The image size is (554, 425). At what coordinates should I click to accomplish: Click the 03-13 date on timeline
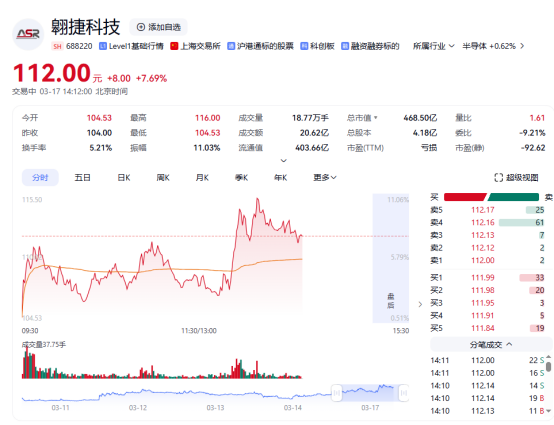coord(215,408)
